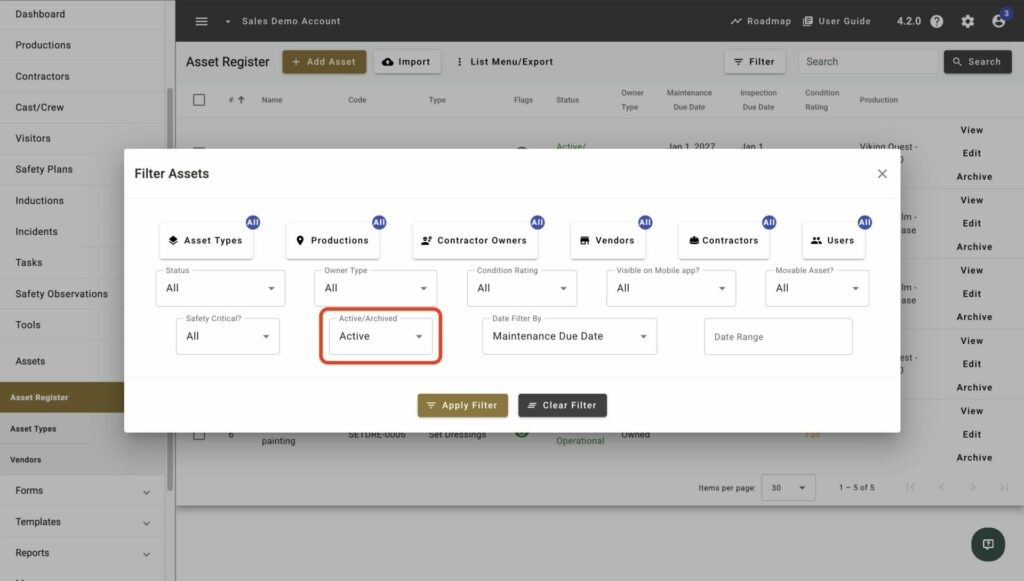Focus the Search input field
The height and width of the screenshot is (581, 1024).
(x=868, y=62)
